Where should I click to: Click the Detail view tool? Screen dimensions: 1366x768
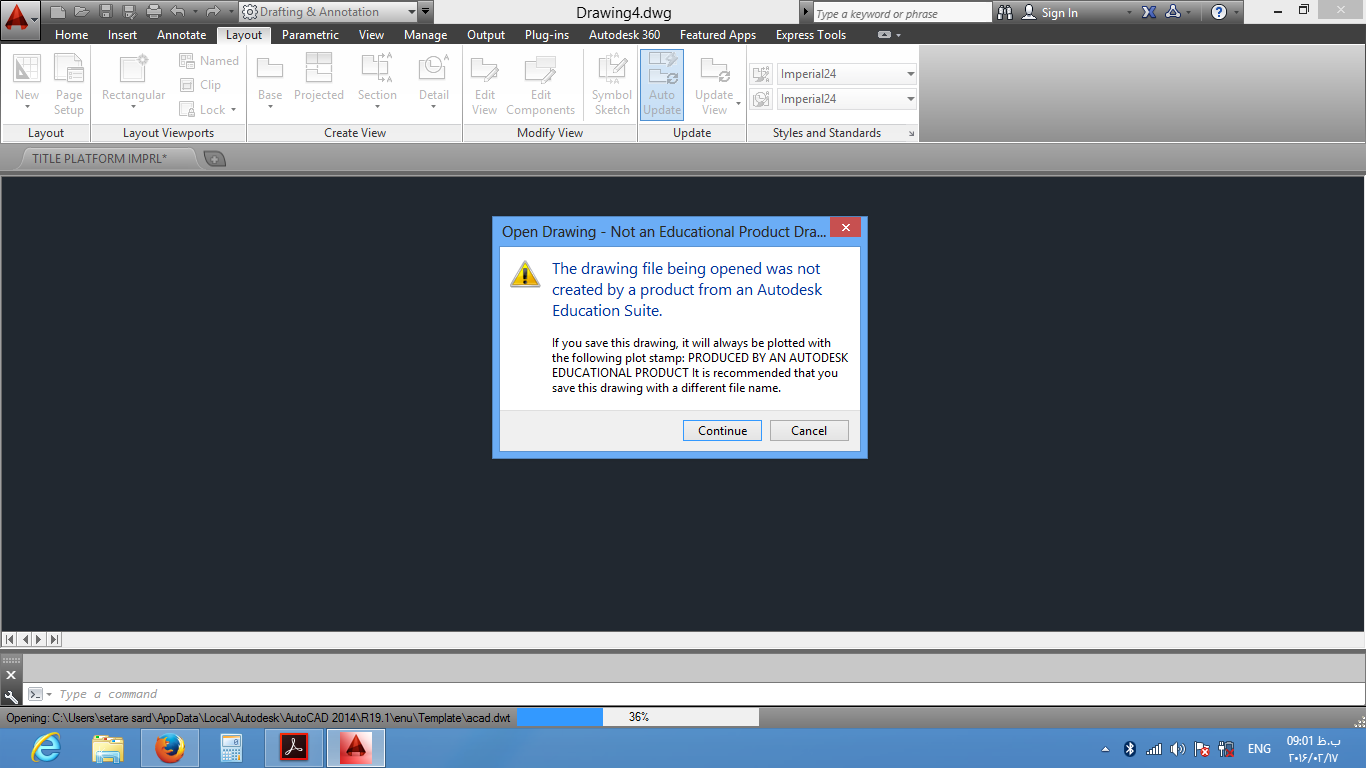(434, 78)
